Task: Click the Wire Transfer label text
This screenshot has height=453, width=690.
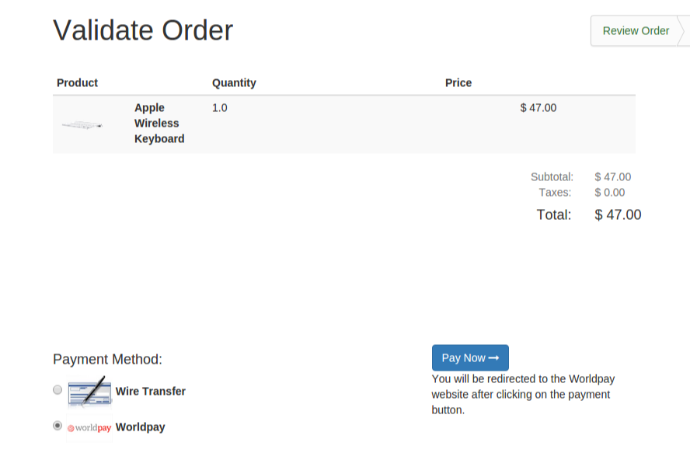Action: [x=150, y=391]
